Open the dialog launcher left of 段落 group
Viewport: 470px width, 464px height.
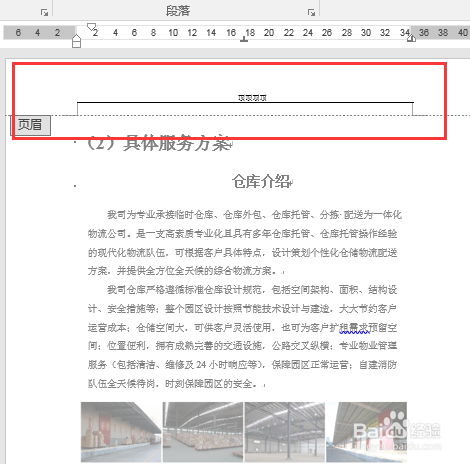point(44,13)
